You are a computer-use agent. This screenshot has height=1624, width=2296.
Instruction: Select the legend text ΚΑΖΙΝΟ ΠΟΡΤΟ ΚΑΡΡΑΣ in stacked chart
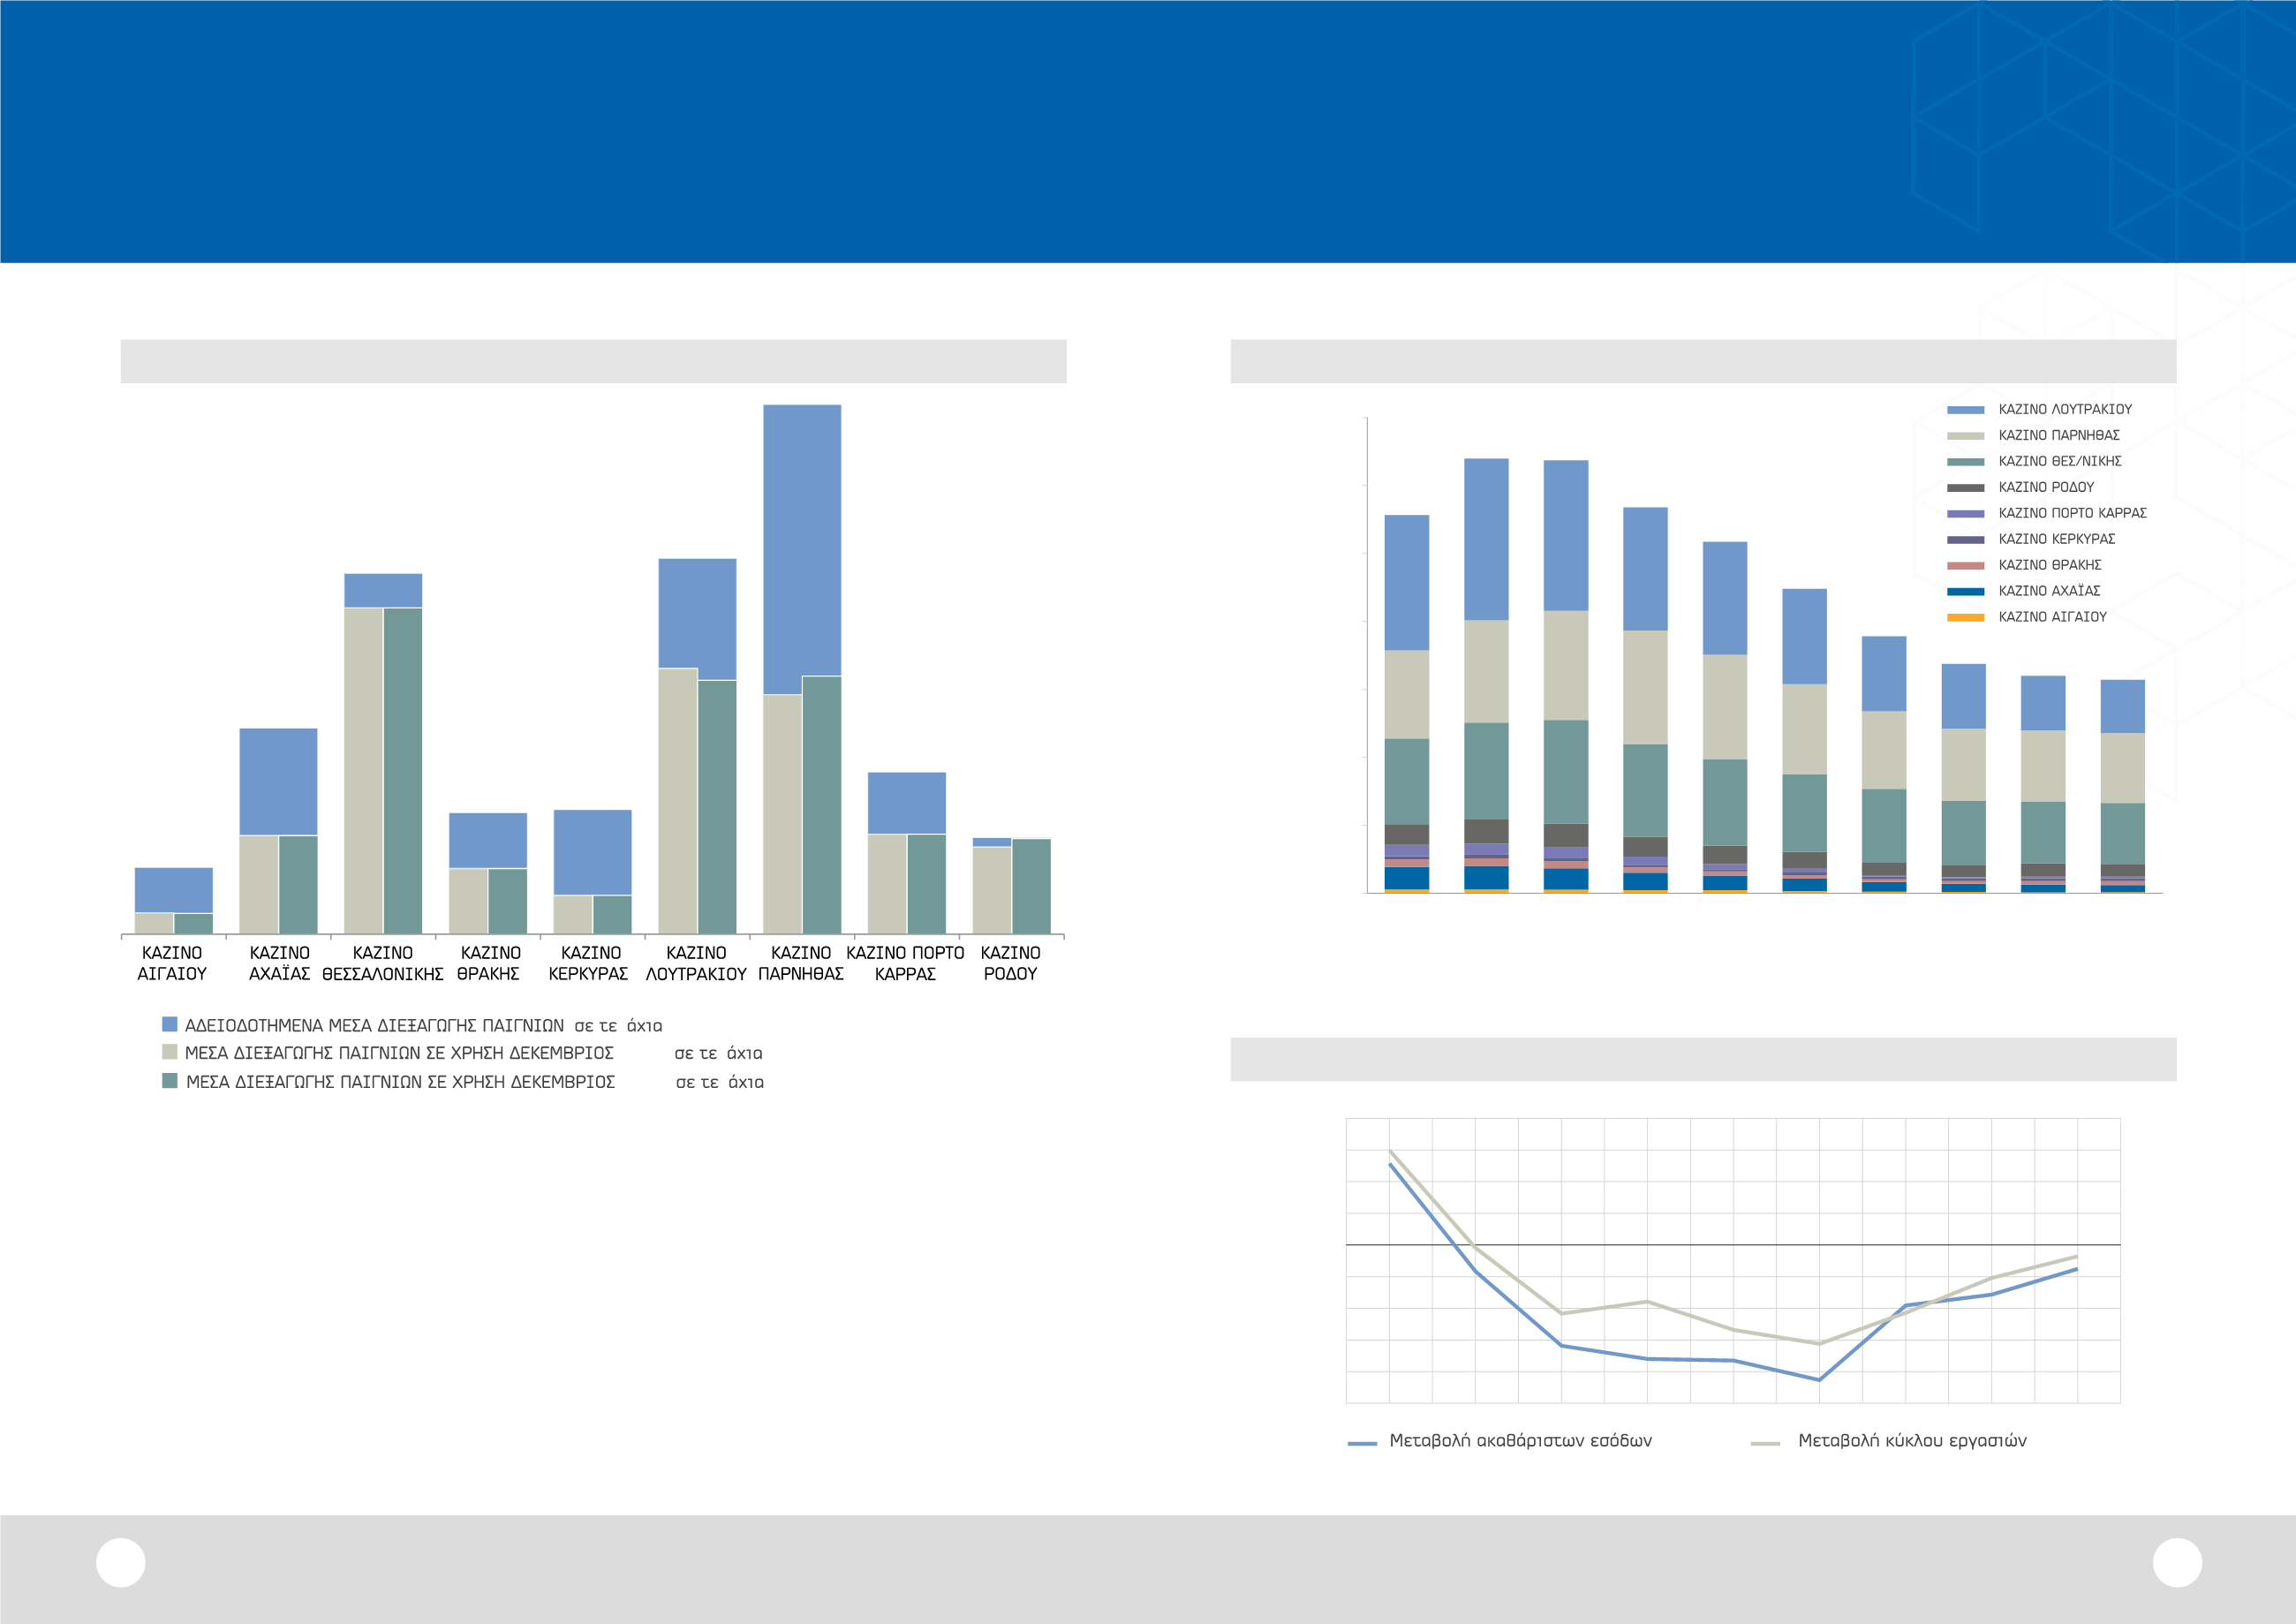pos(2072,514)
